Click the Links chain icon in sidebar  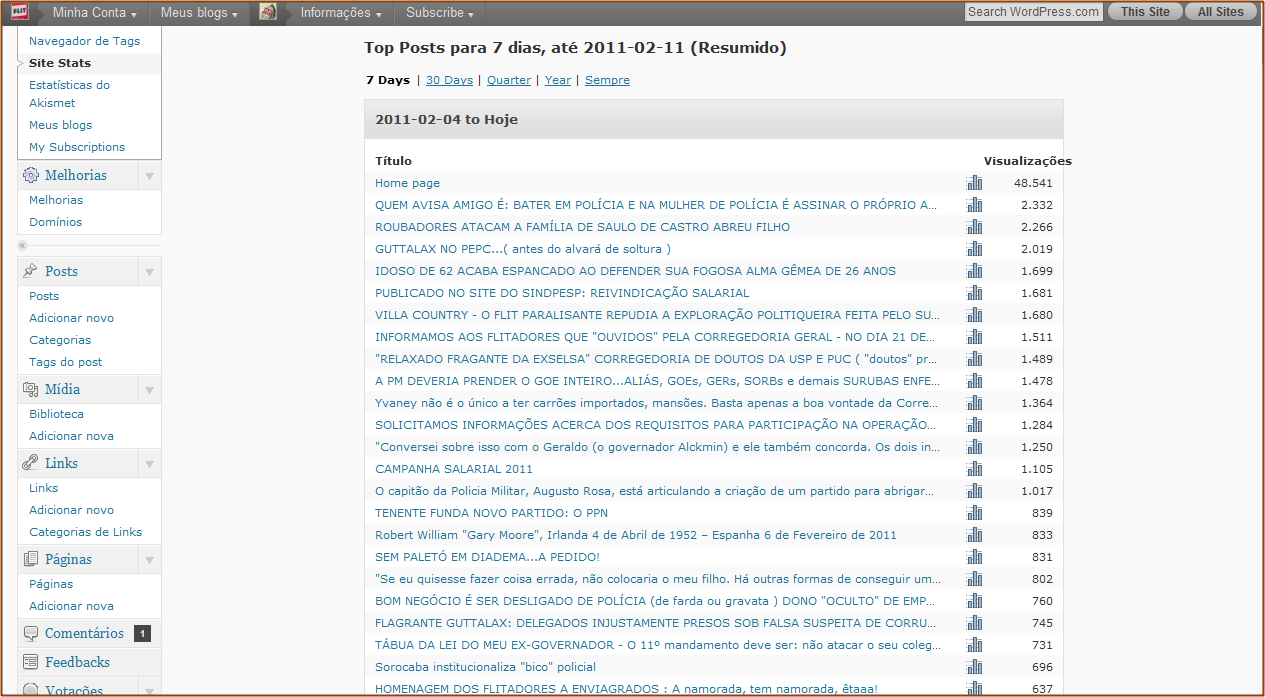coord(31,463)
